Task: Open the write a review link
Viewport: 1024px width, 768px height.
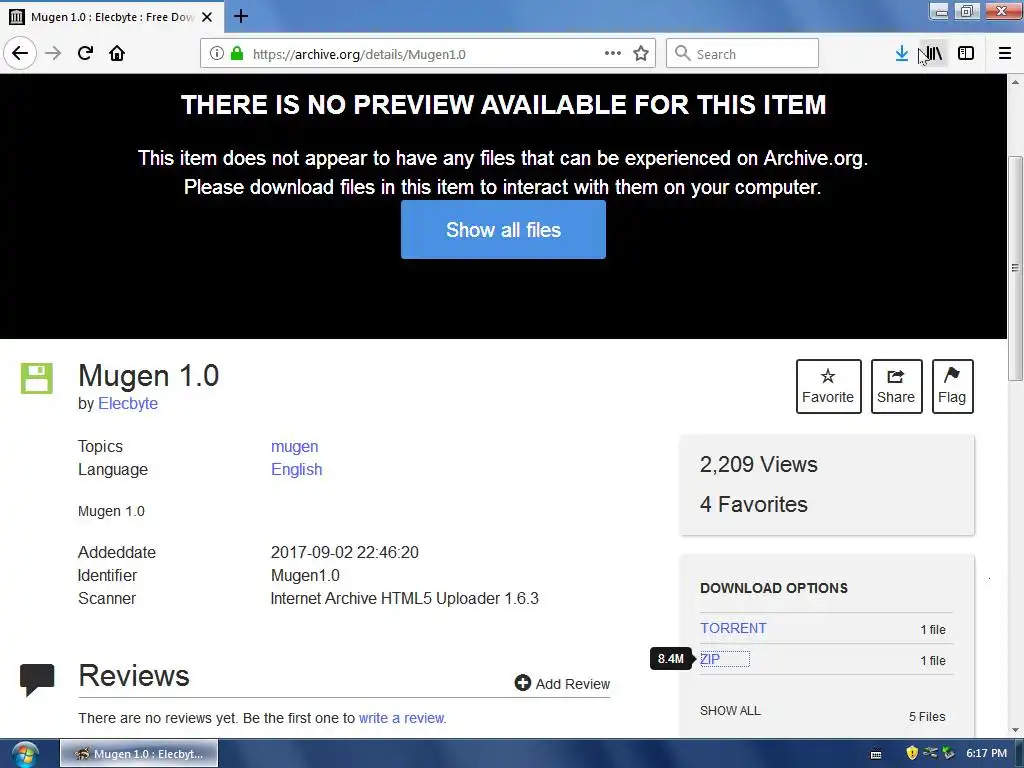Action: (402, 718)
